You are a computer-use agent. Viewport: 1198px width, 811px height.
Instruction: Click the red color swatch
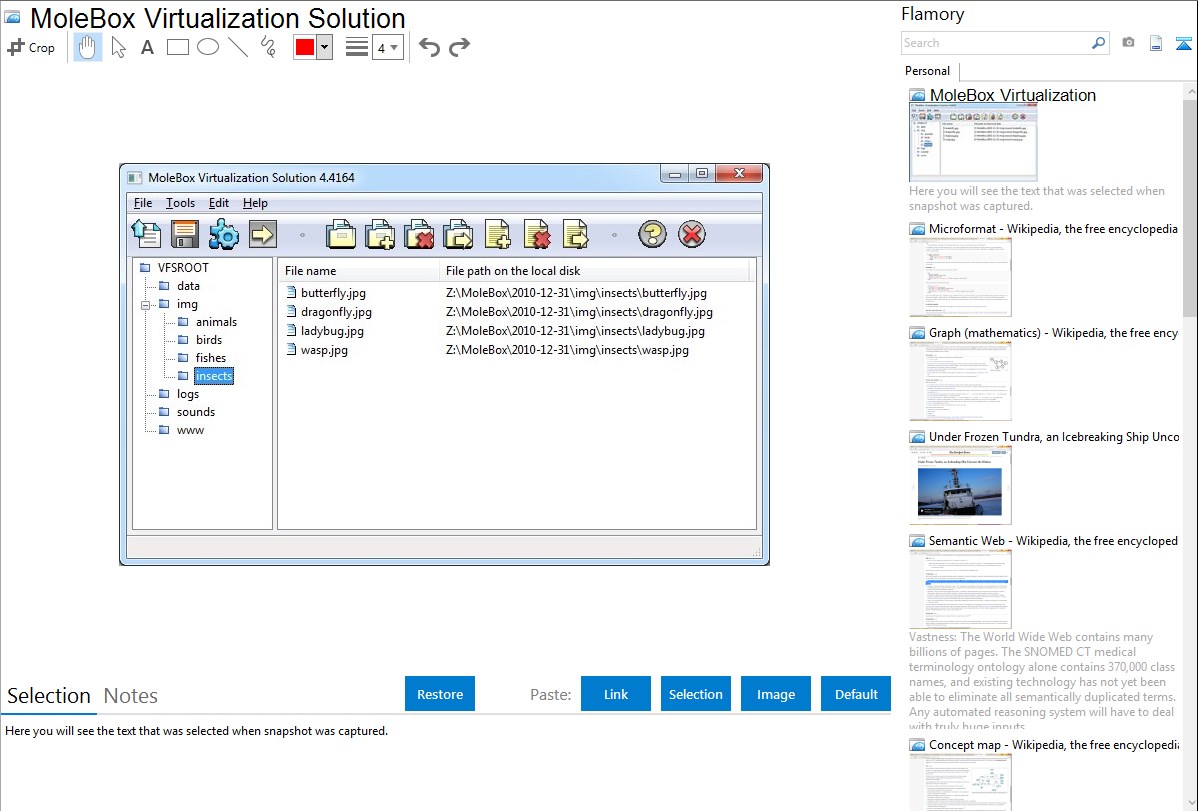(x=305, y=47)
